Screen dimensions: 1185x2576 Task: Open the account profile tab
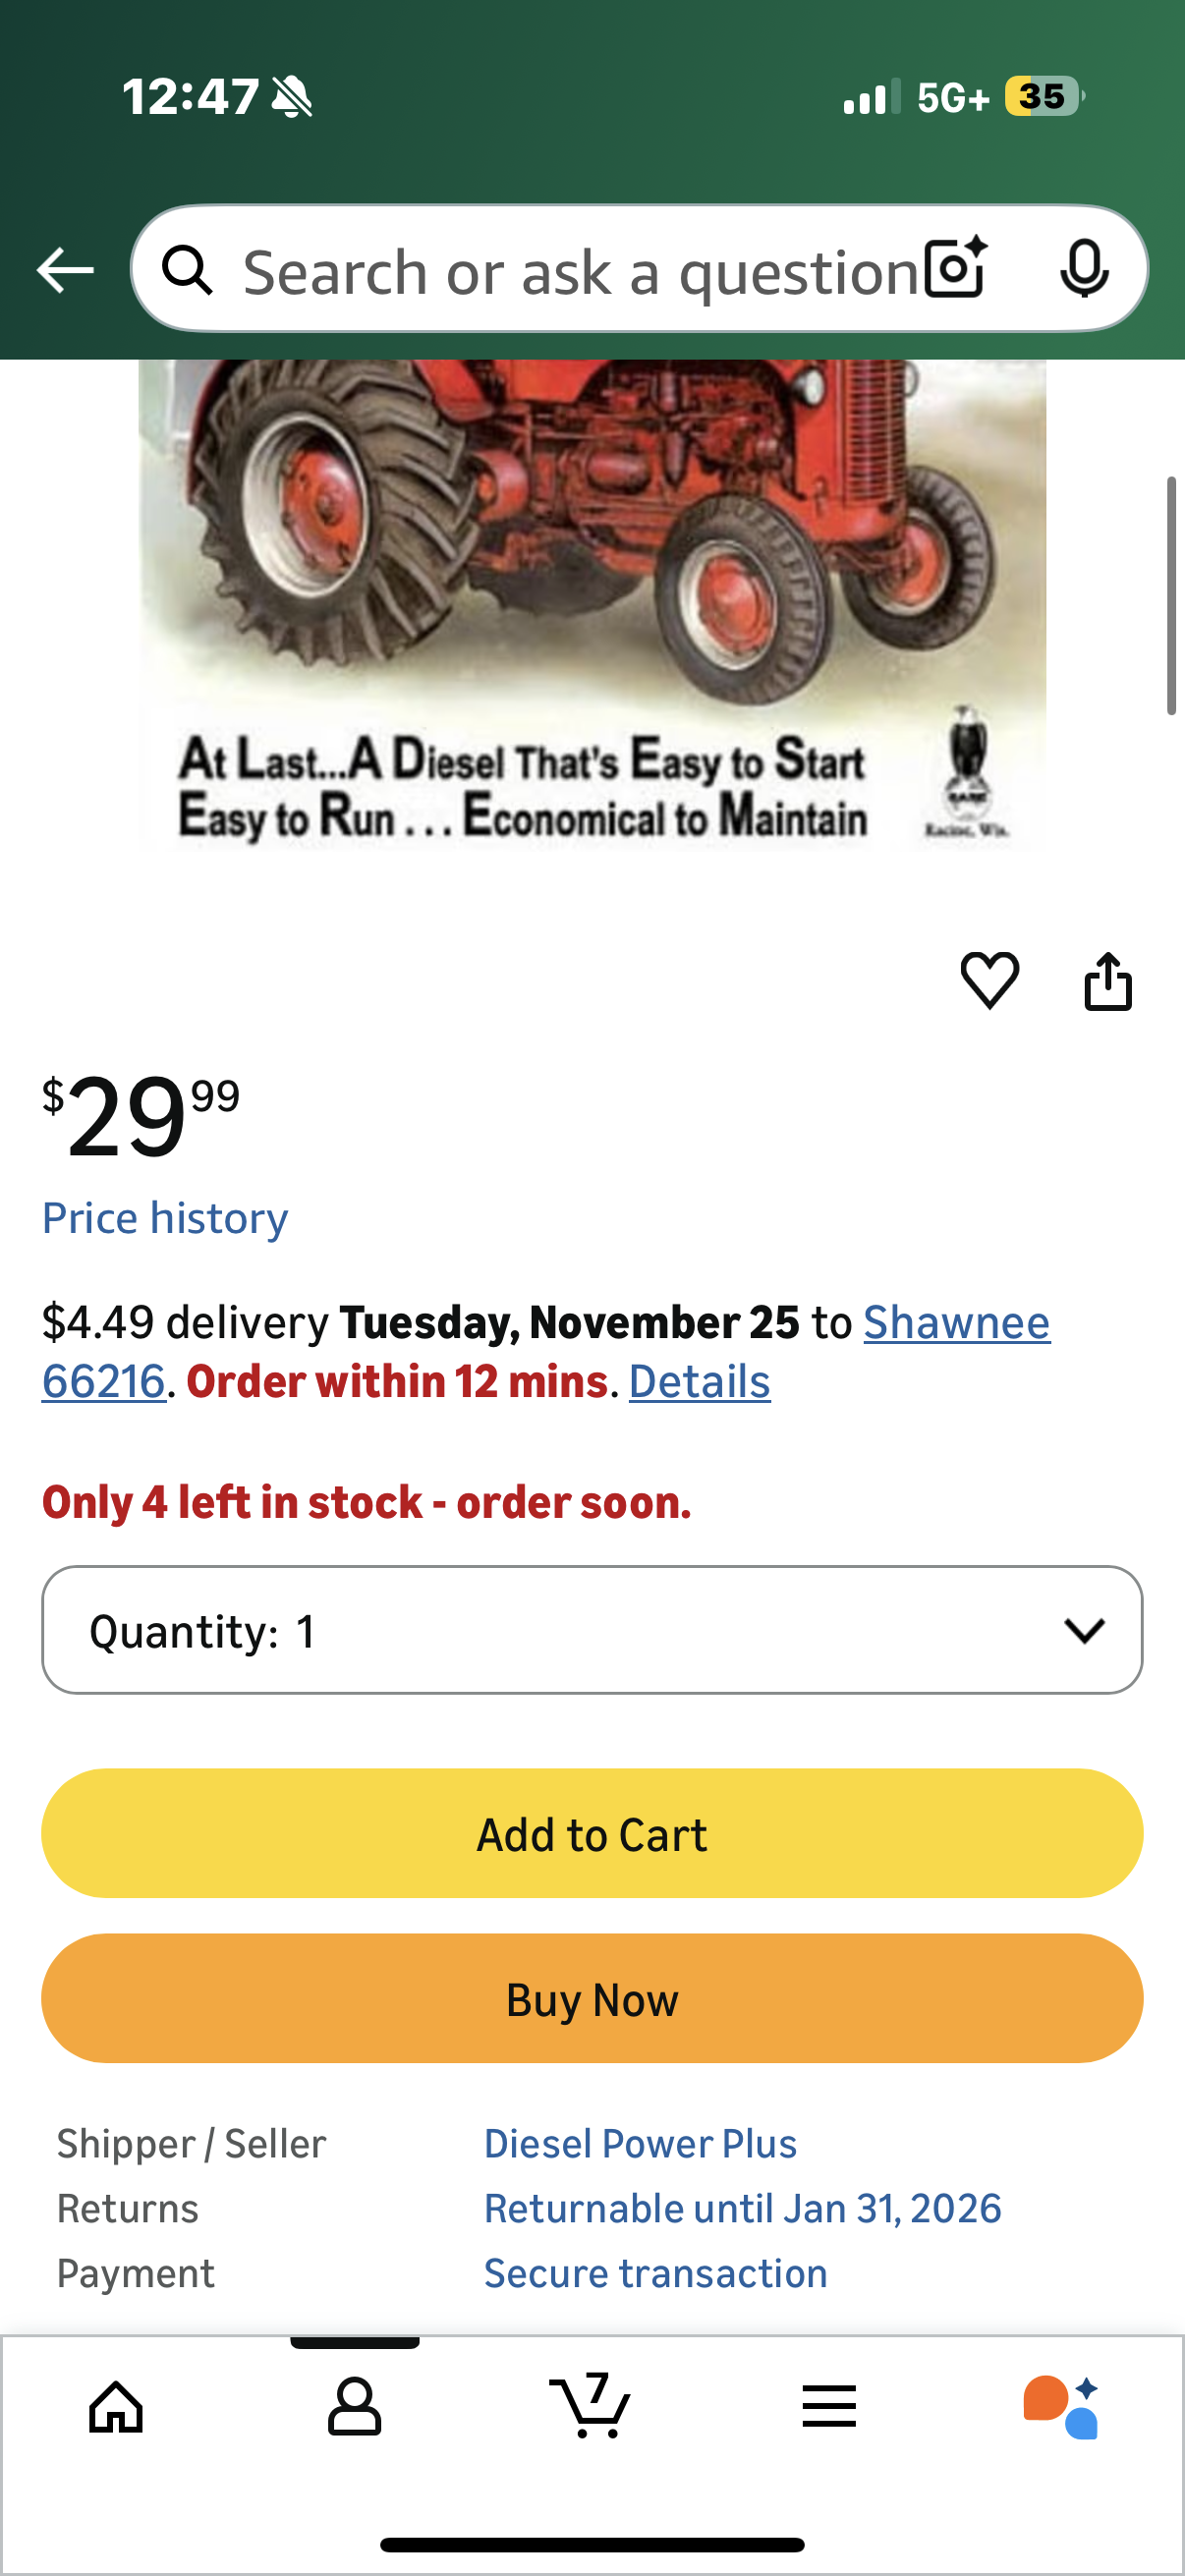354,2406
